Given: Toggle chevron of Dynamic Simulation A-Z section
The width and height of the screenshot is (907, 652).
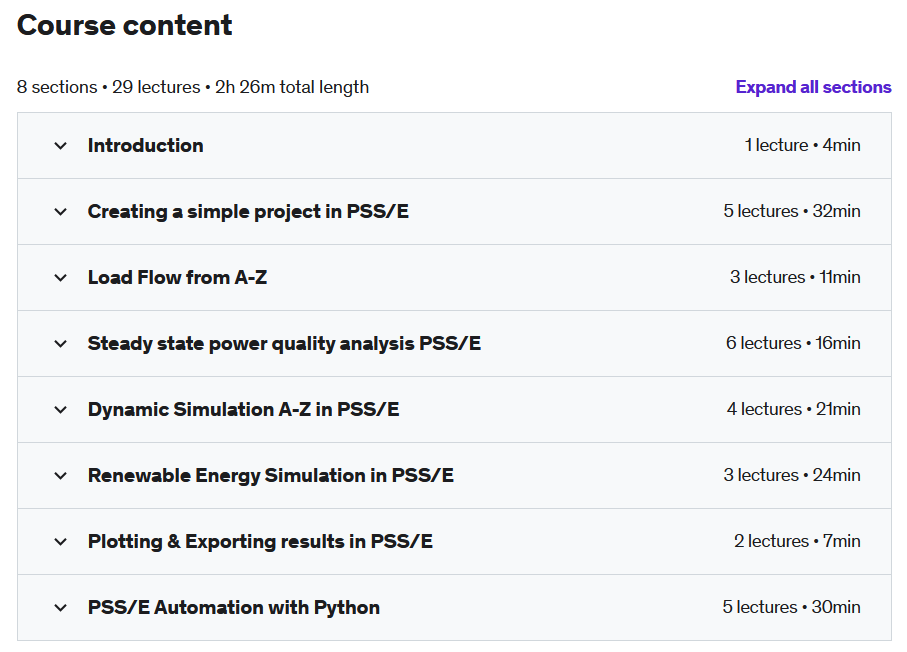Looking at the screenshot, I should pos(60,410).
